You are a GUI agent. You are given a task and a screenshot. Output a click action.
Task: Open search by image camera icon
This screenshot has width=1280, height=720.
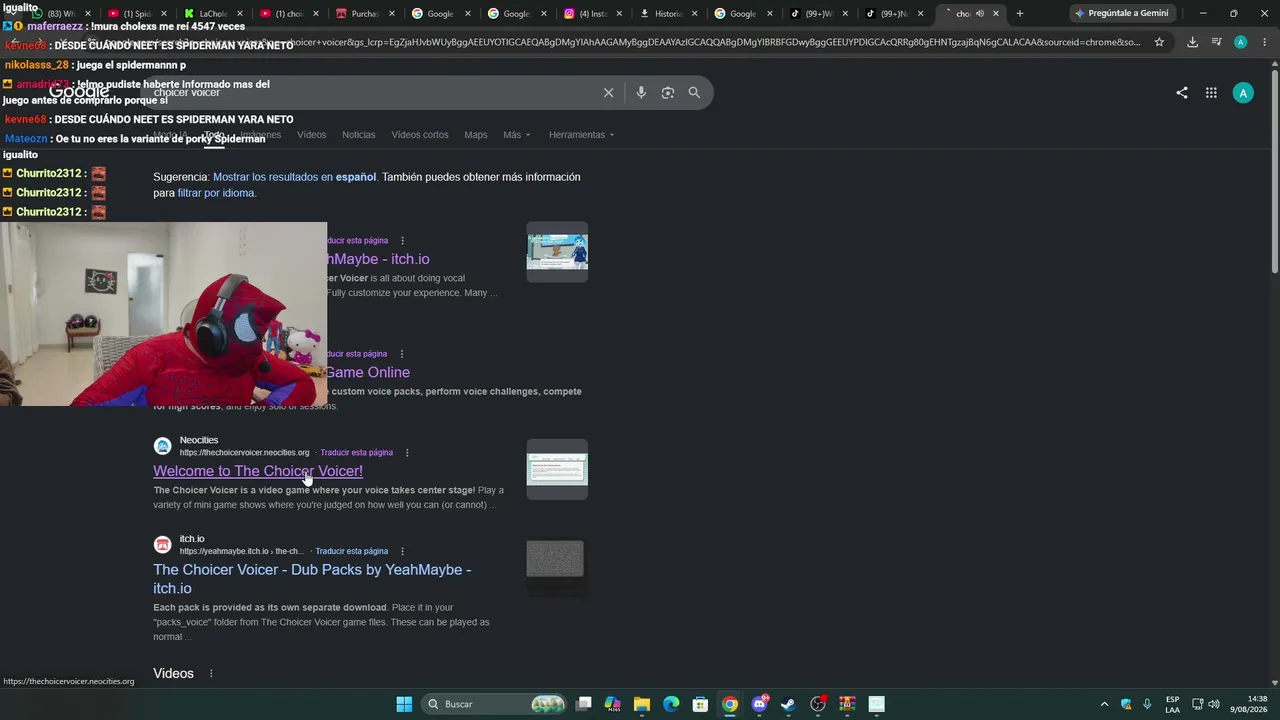pos(668,92)
